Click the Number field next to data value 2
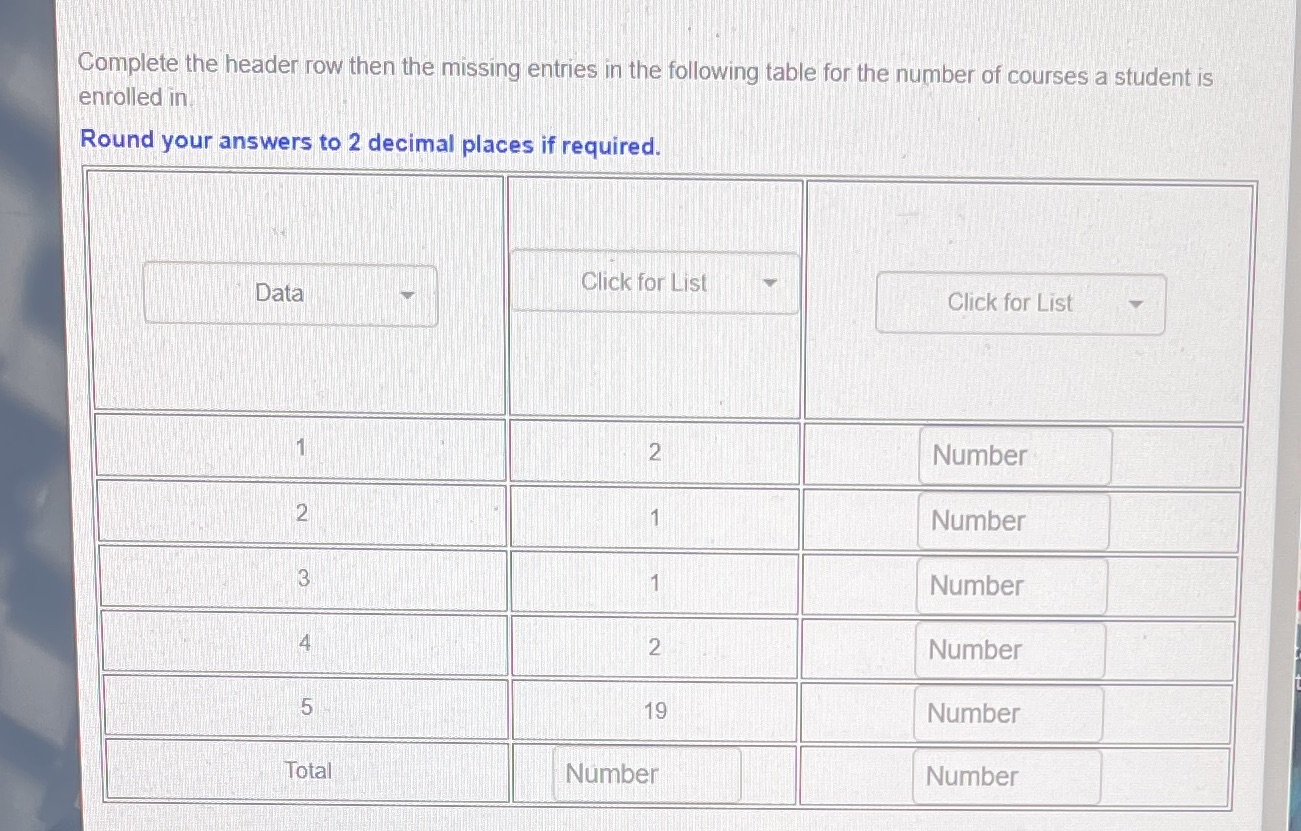Viewport: 1301px width, 831px height. pyautogui.click(x=1013, y=520)
